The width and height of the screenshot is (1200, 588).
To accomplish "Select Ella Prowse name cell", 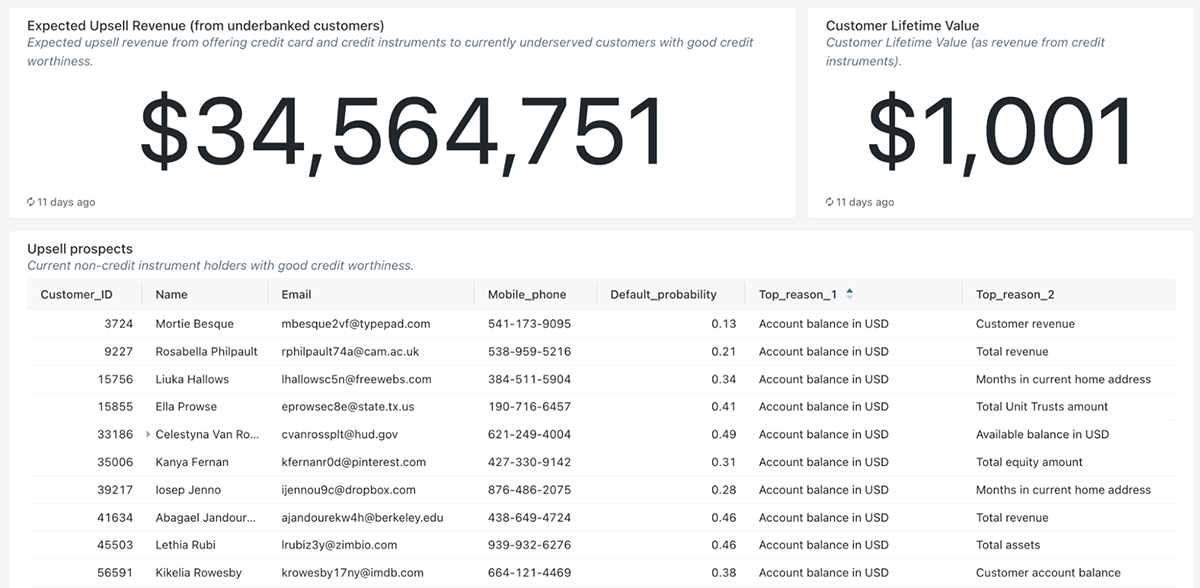I will [x=186, y=407].
